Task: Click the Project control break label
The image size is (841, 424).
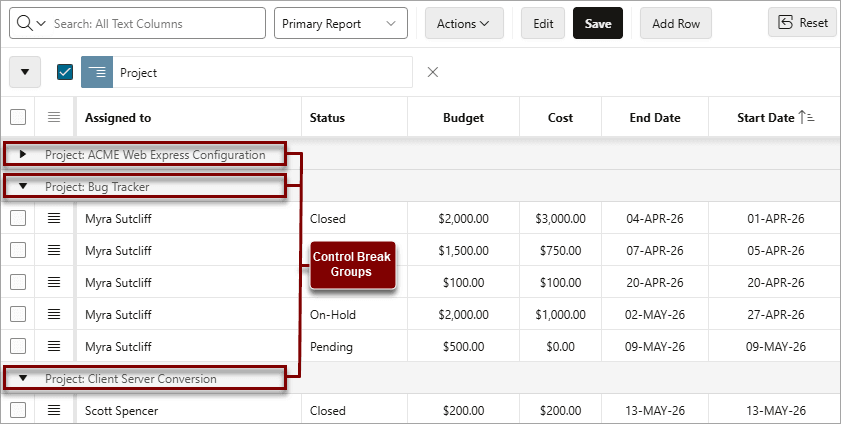Action: click(x=138, y=73)
